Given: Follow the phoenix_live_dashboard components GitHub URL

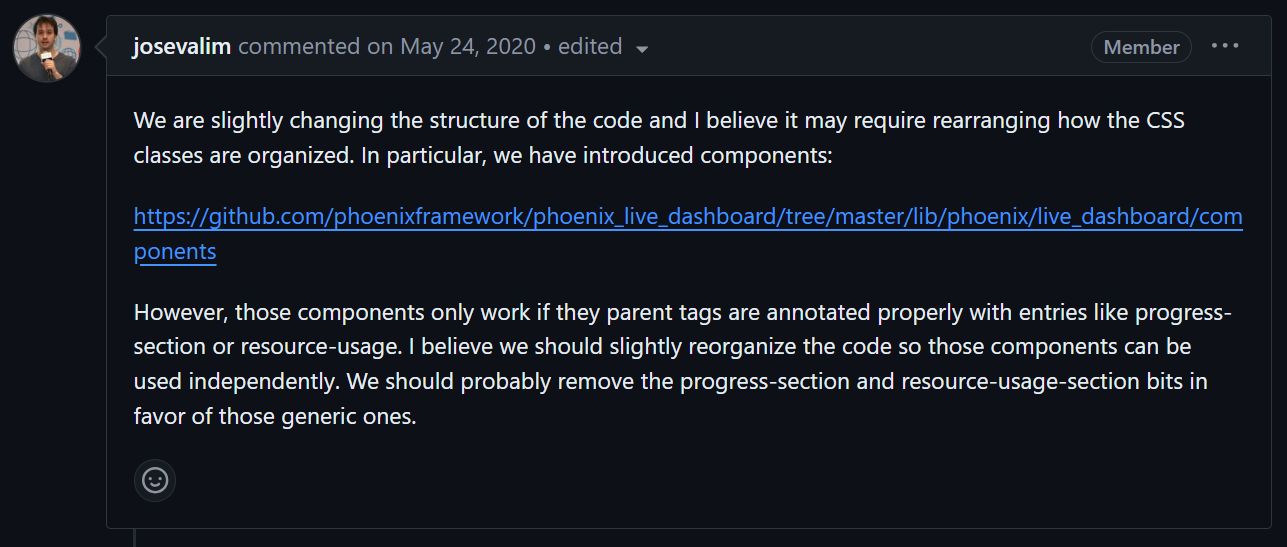Looking at the screenshot, I should 688,217.
